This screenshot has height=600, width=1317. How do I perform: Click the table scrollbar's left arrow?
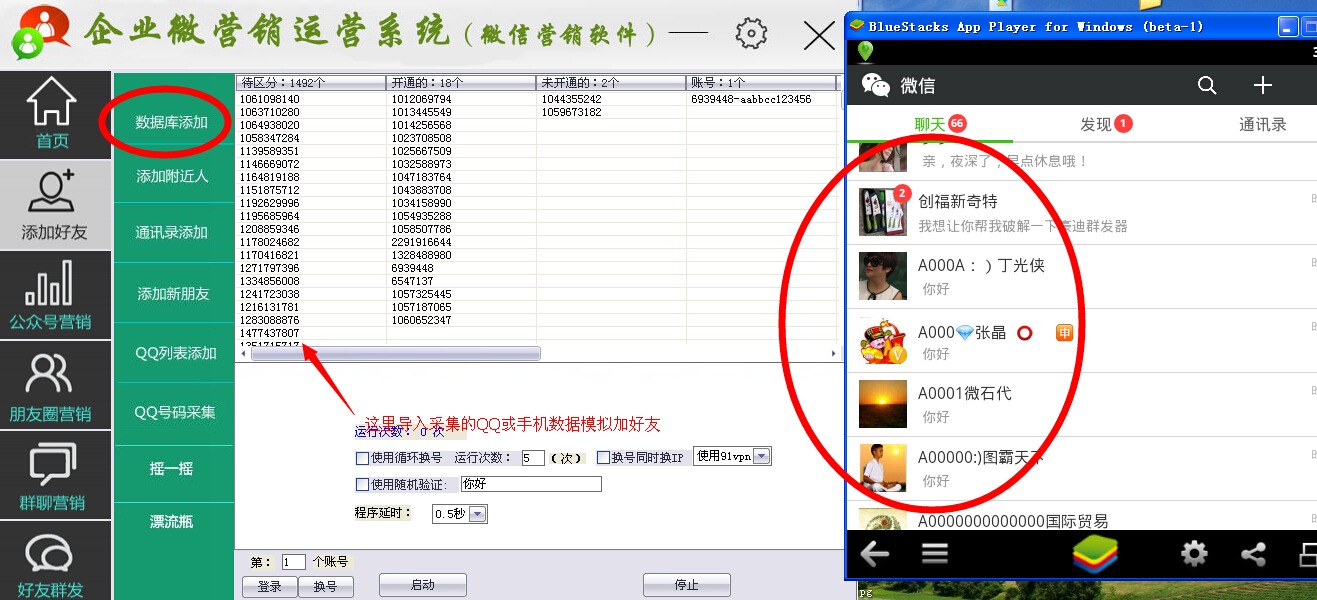coord(243,354)
